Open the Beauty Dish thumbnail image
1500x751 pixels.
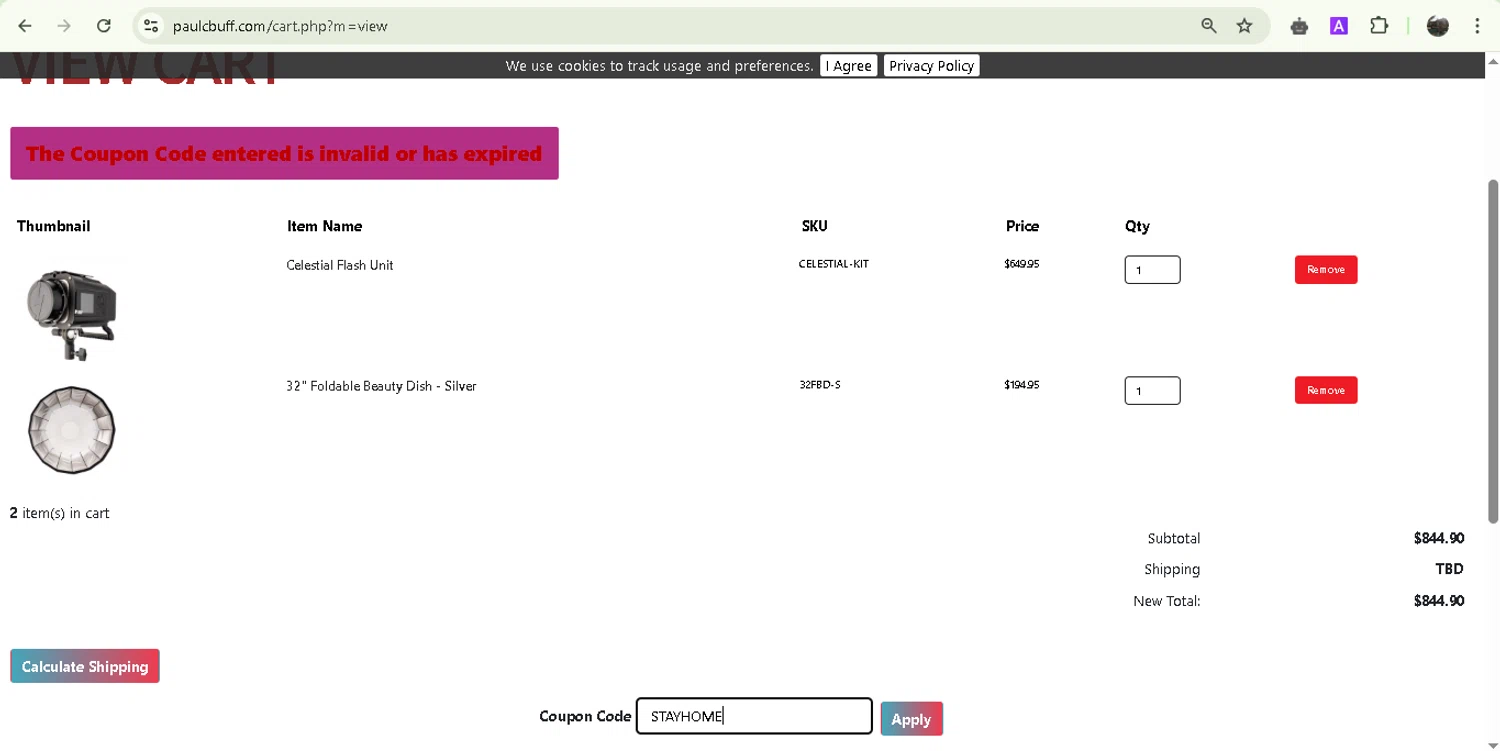71,430
